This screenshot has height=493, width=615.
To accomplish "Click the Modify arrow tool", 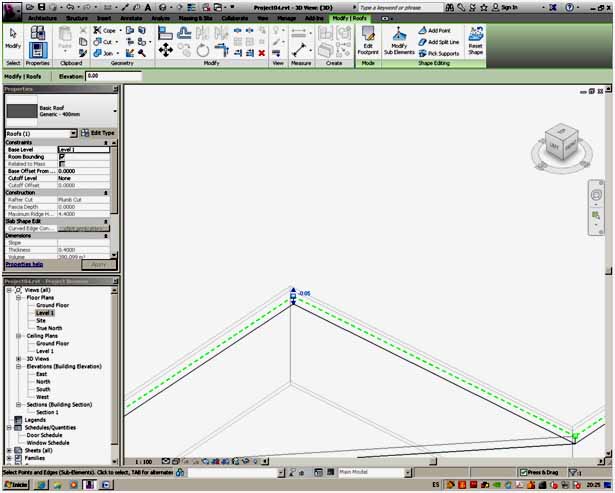I will point(13,37).
